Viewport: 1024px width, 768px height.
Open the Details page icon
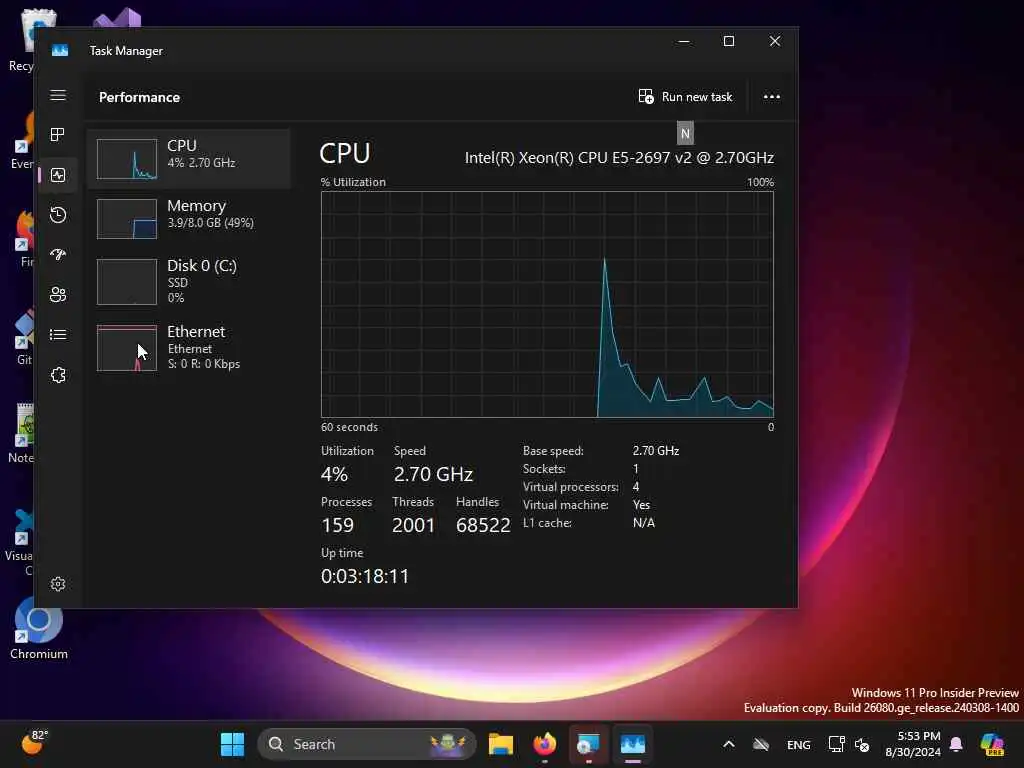(x=58, y=334)
